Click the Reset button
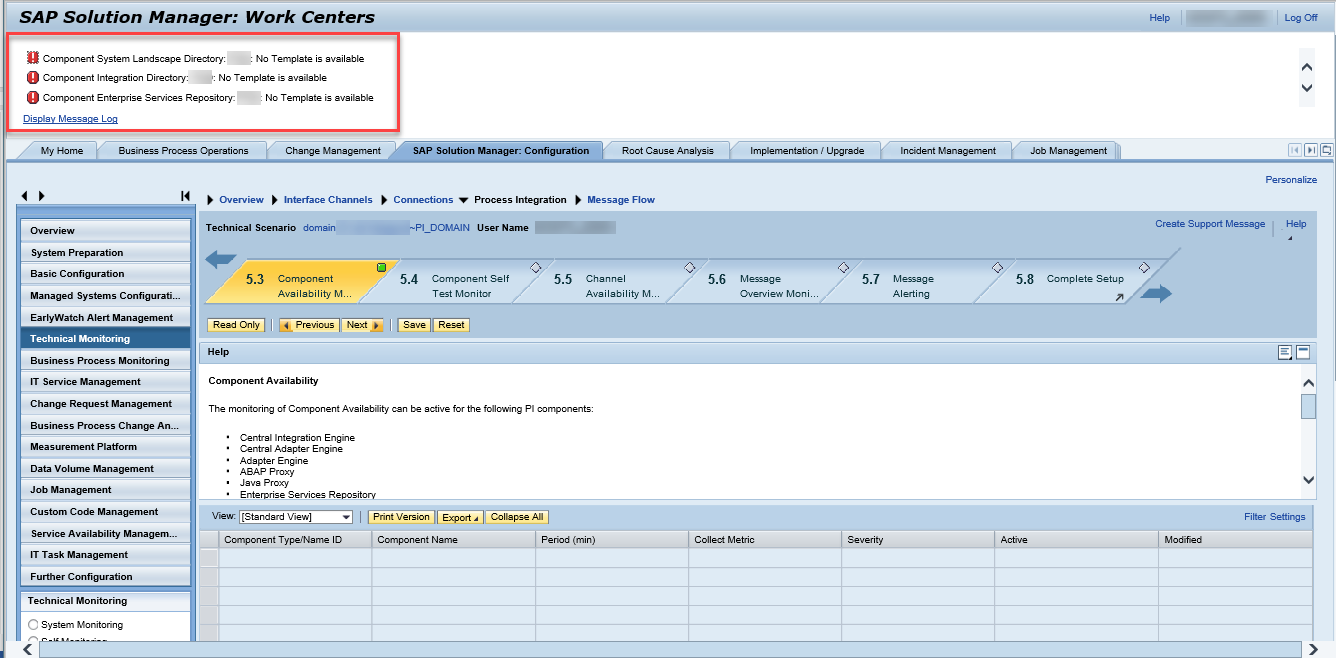 451,325
